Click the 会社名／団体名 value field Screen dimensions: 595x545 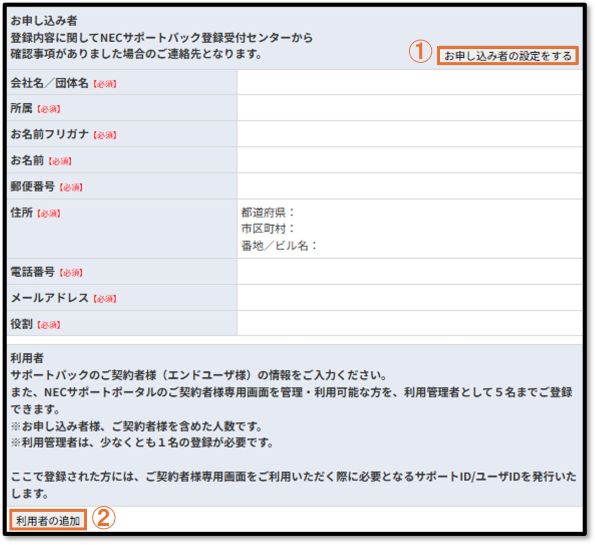point(409,82)
